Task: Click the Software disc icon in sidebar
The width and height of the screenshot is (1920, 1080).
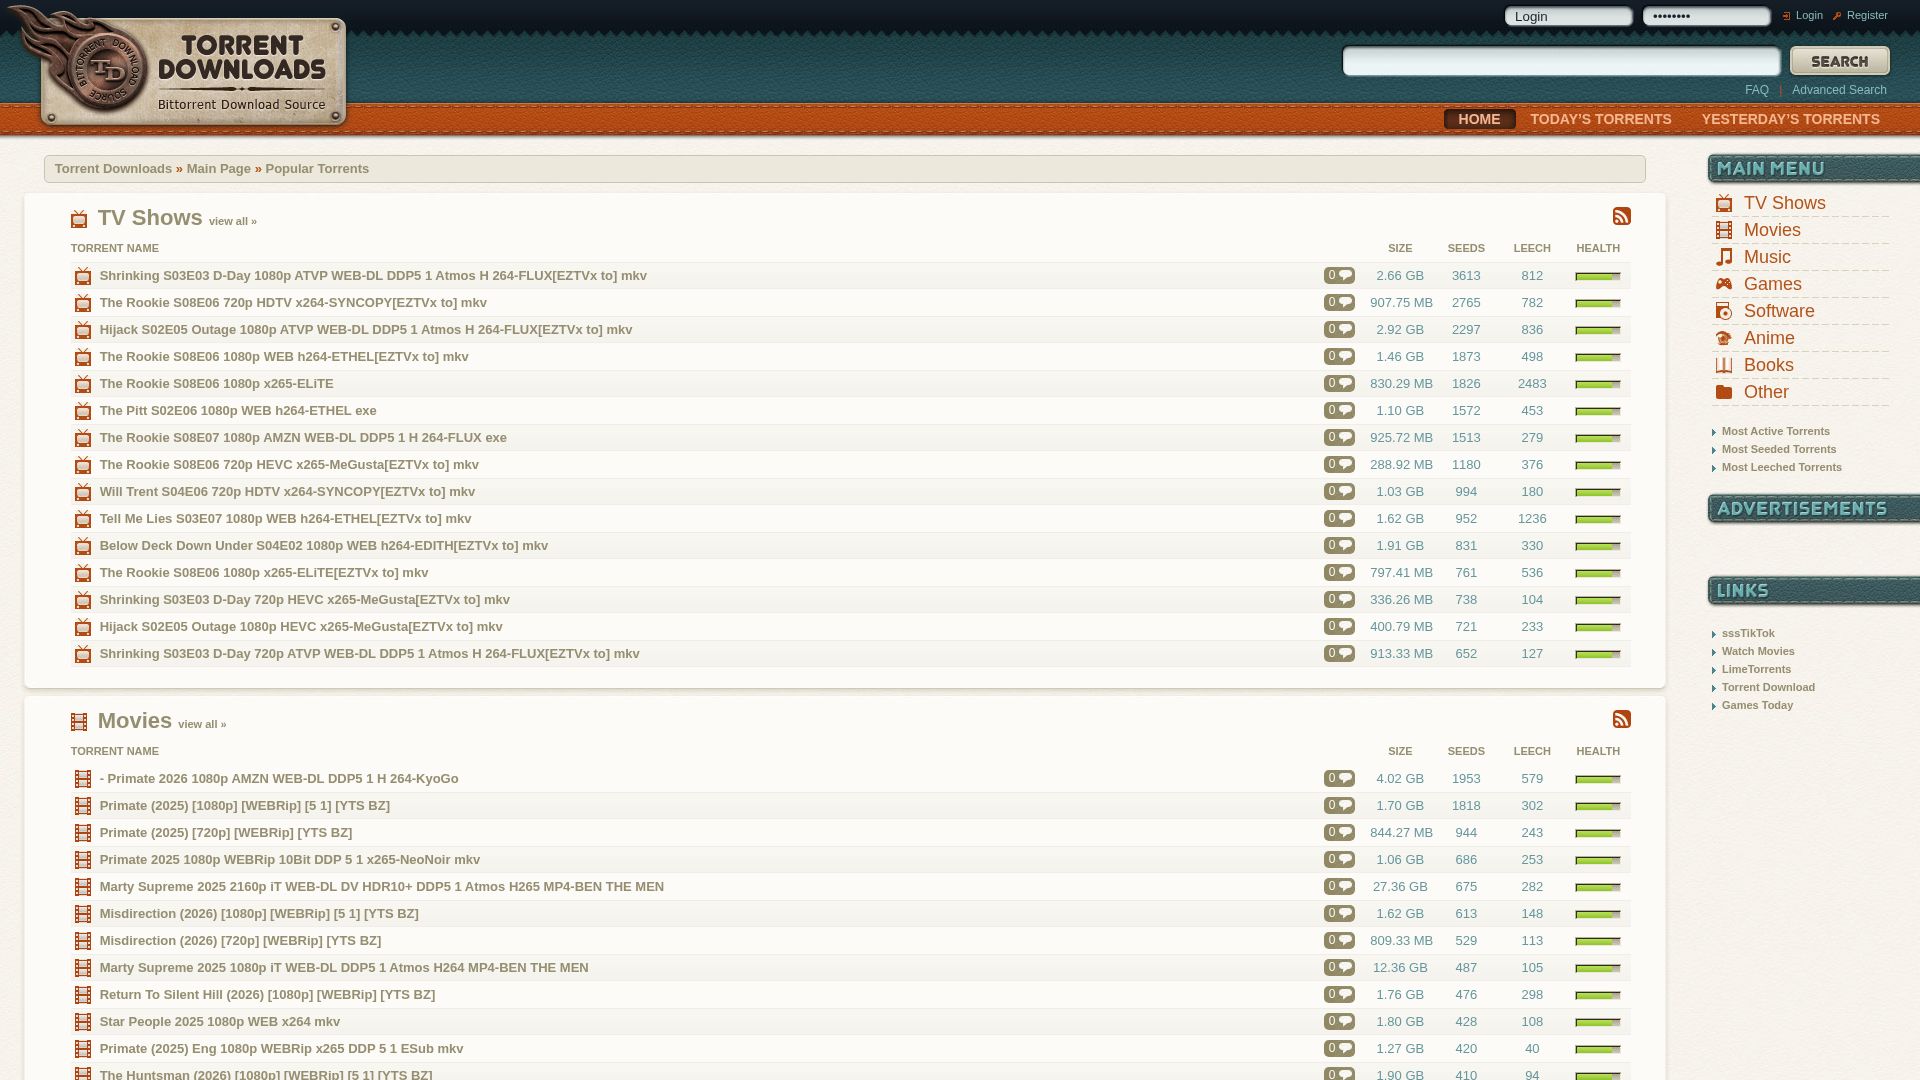Action: [1724, 311]
